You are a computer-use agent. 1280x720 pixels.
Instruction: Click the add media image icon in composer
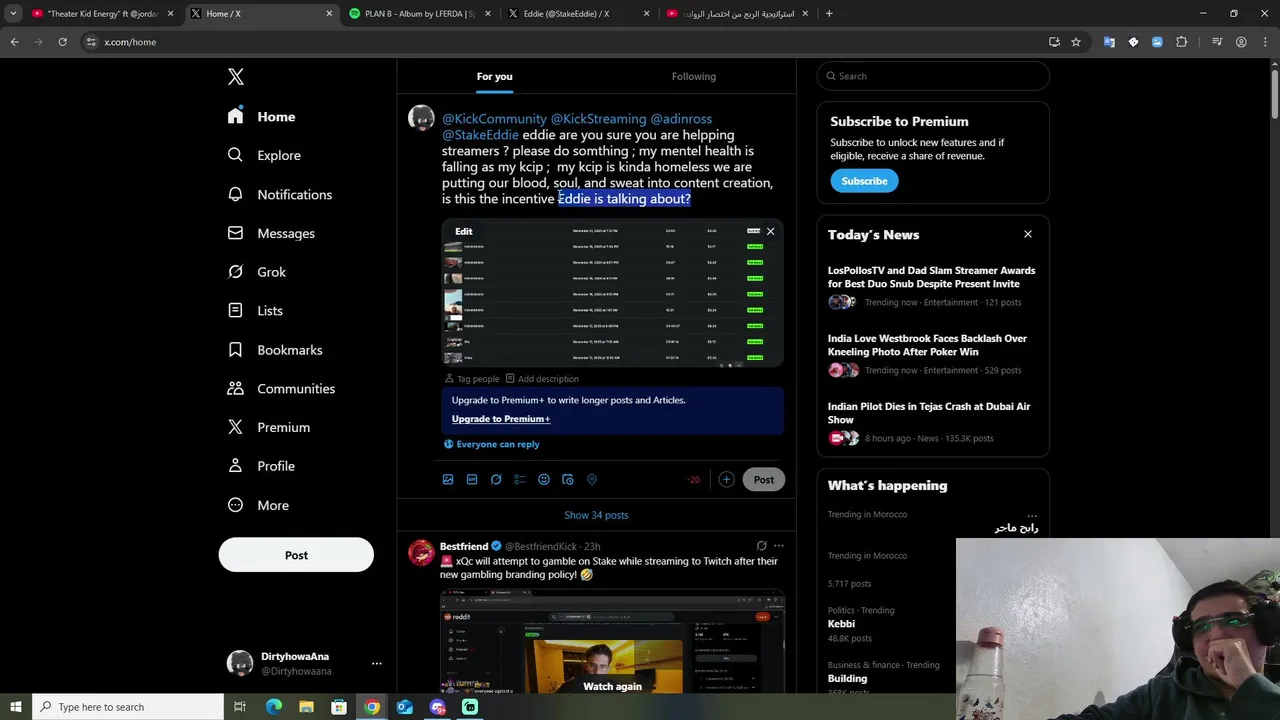448,480
